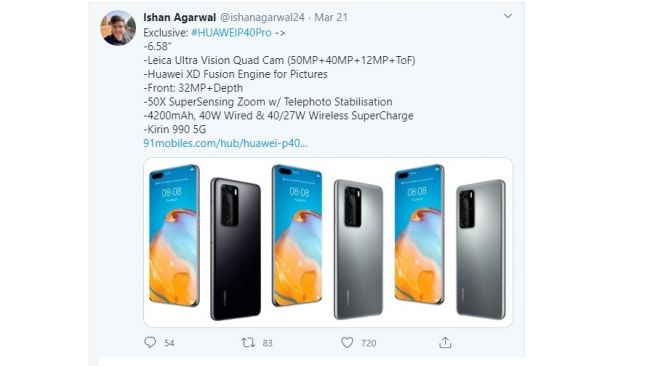Screen dimensions: 653x366
Task: Click the 83 retweets count
Action: point(267,343)
